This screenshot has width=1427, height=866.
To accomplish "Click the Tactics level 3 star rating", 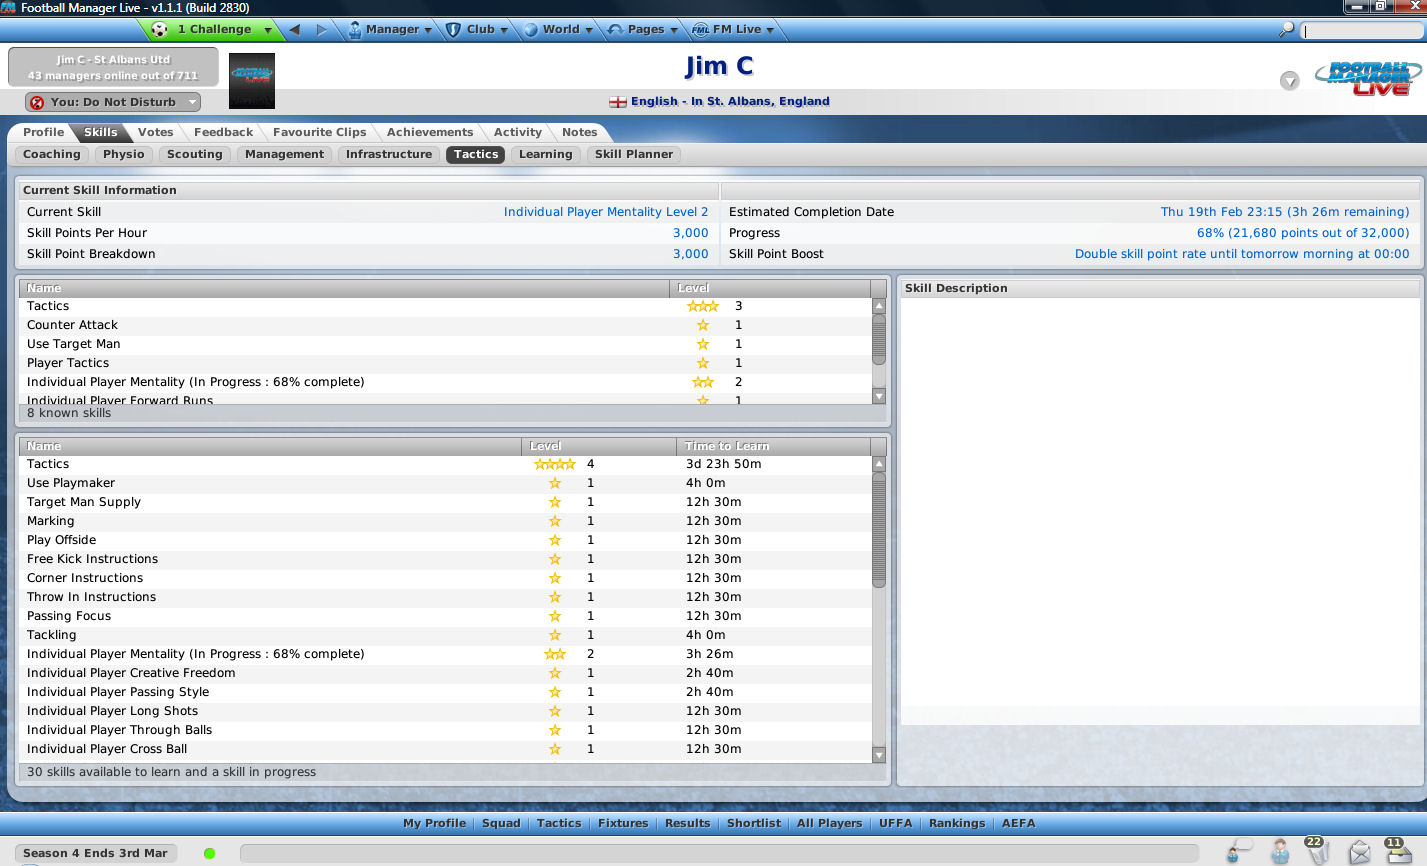I will click(703, 306).
